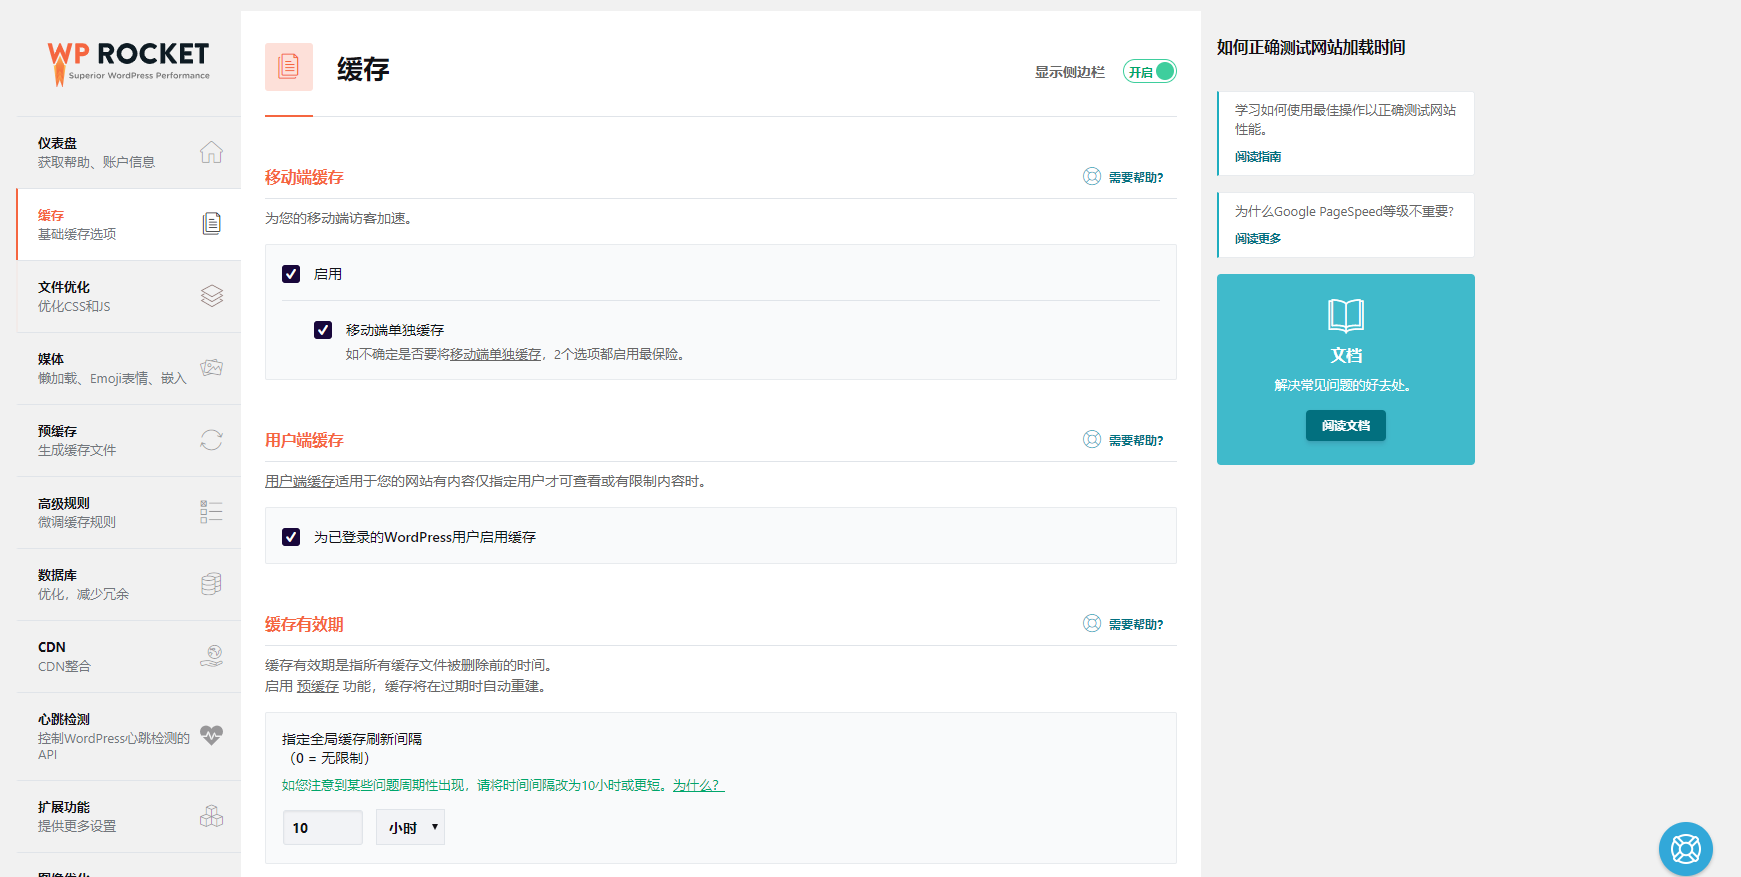Click the heartbeat heart icon

pyautogui.click(x=211, y=735)
